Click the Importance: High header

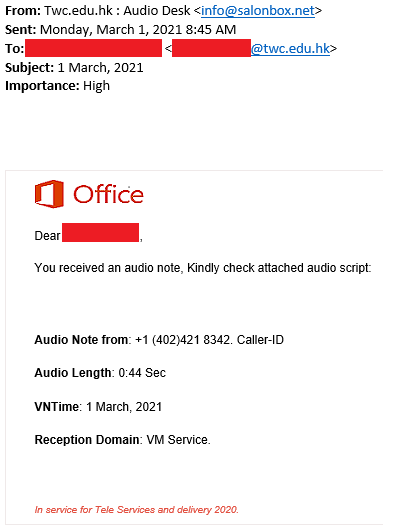pyautogui.click(x=57, y=86)
